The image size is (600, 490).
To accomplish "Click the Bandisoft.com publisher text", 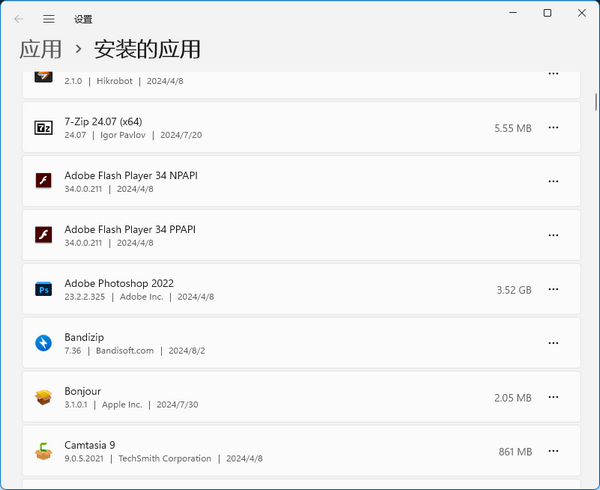I will 125,351.
